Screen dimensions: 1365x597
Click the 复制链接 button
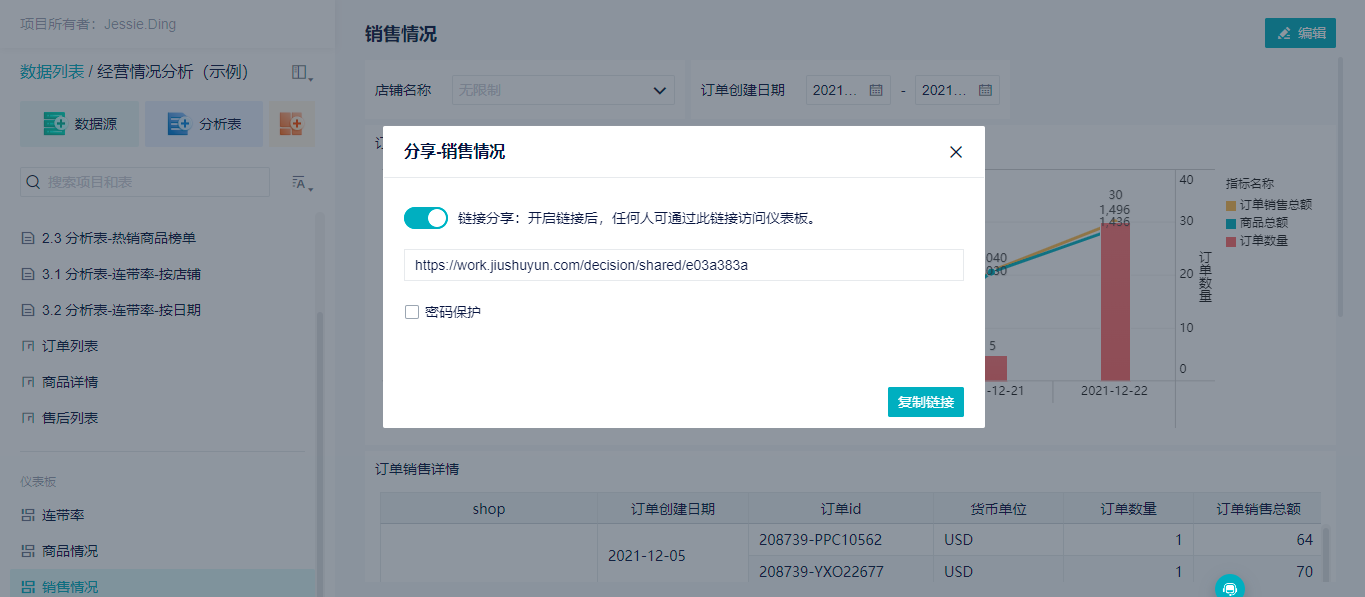[x=925, y=402]
